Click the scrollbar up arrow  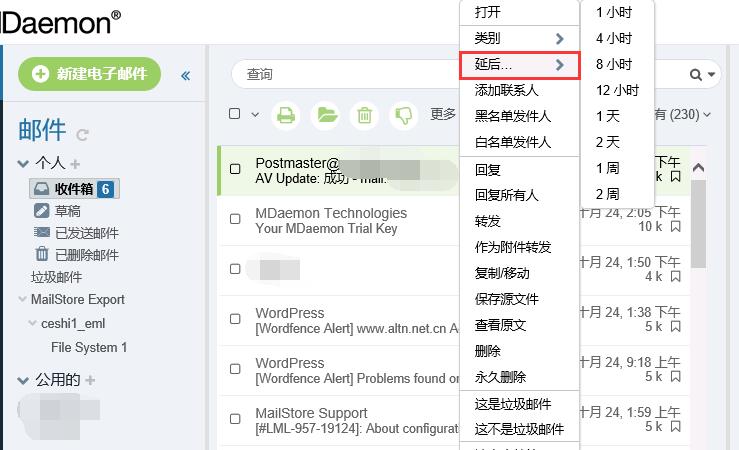pyautogui.click(x=698, y=167)
